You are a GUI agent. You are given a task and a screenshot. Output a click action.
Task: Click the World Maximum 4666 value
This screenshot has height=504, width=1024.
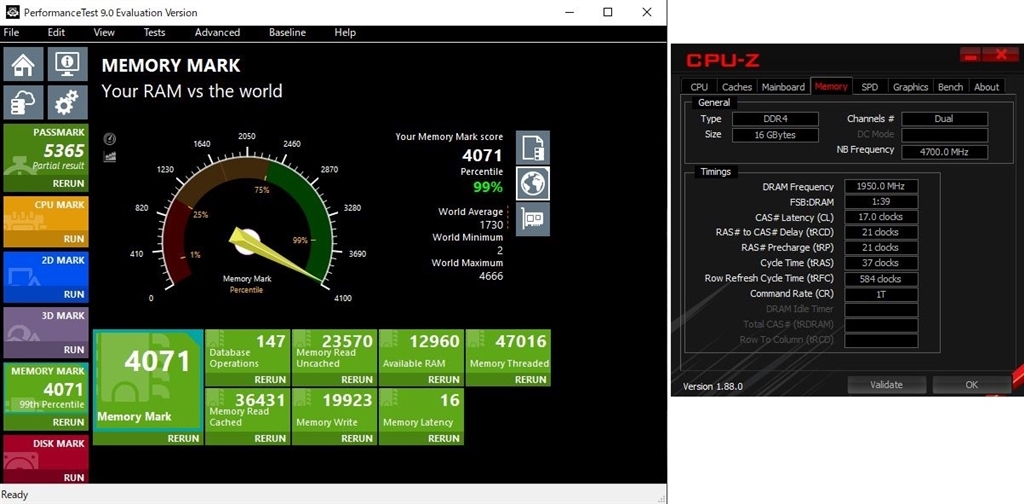pyautogui.click(x=491, y=276)
